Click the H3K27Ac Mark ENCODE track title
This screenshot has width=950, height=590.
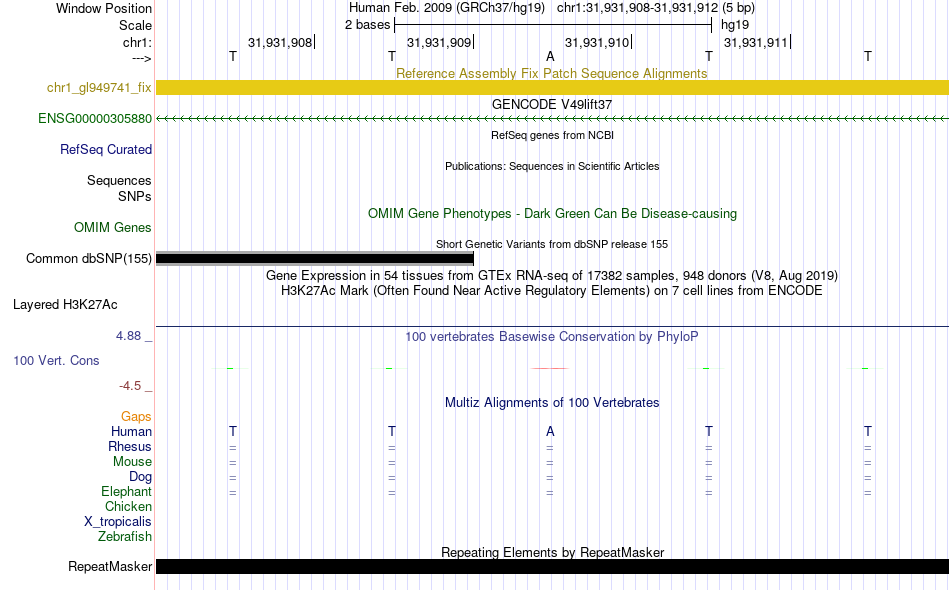pos(551,290)
